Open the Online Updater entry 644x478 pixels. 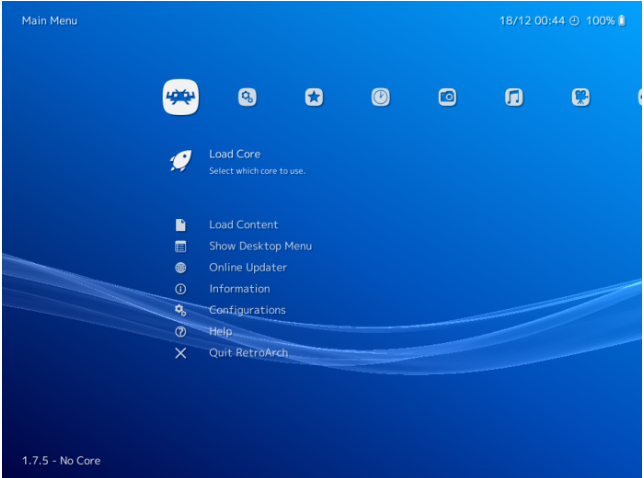coord(248,267)
